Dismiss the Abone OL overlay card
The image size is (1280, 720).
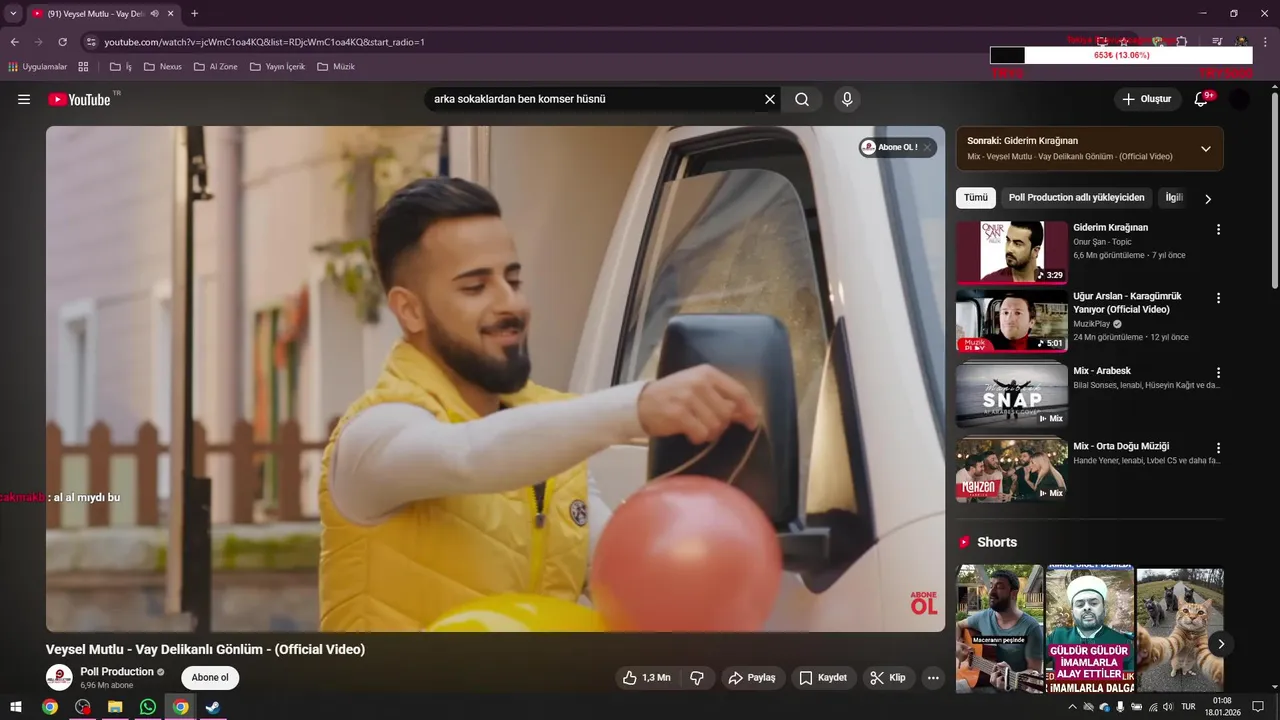(x=927, y=147)
